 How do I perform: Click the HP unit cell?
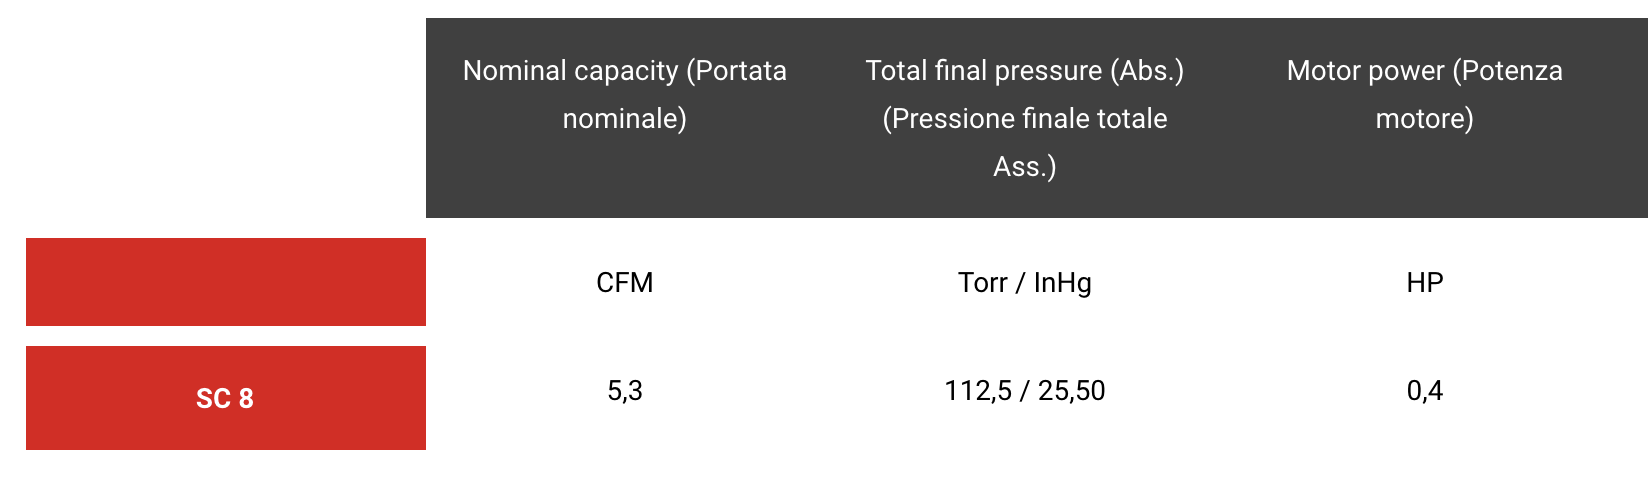[1424, 283]
